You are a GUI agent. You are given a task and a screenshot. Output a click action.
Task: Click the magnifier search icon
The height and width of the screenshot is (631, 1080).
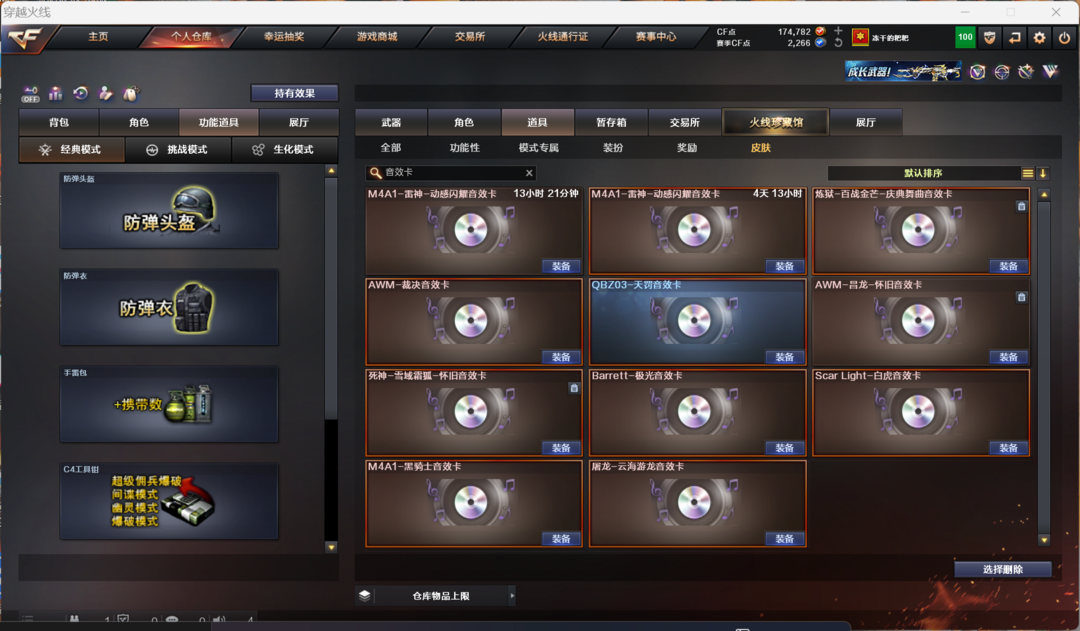tap(375, 173)
